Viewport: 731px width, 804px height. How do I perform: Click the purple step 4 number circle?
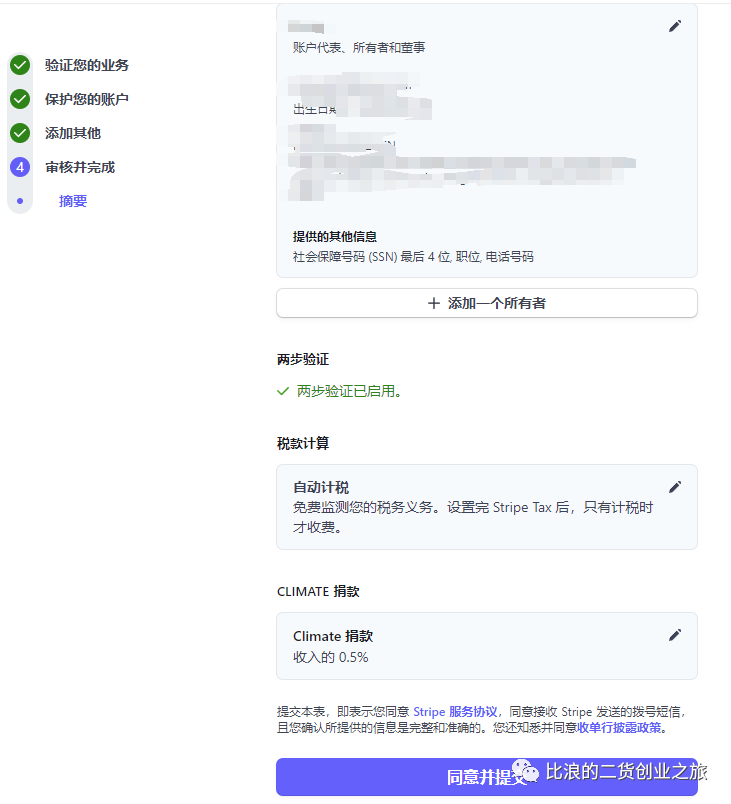coord(20,167)
